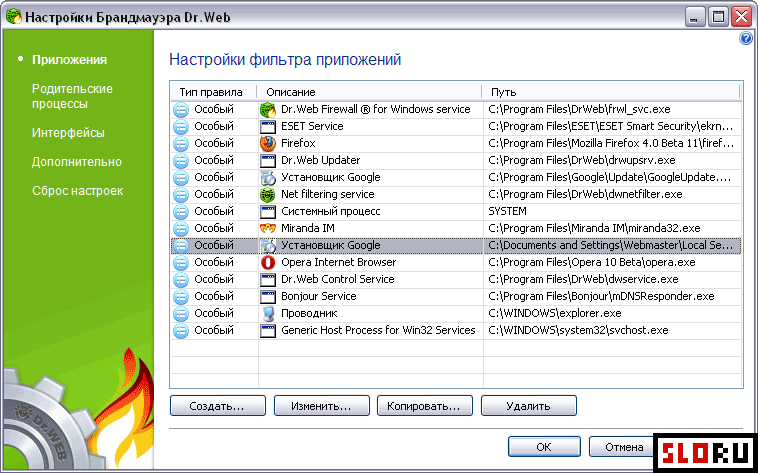Click the Dr.Web Updater window icon
This screenshot has width=758, height=473.
pyautogui.click(x=267, y=161)
